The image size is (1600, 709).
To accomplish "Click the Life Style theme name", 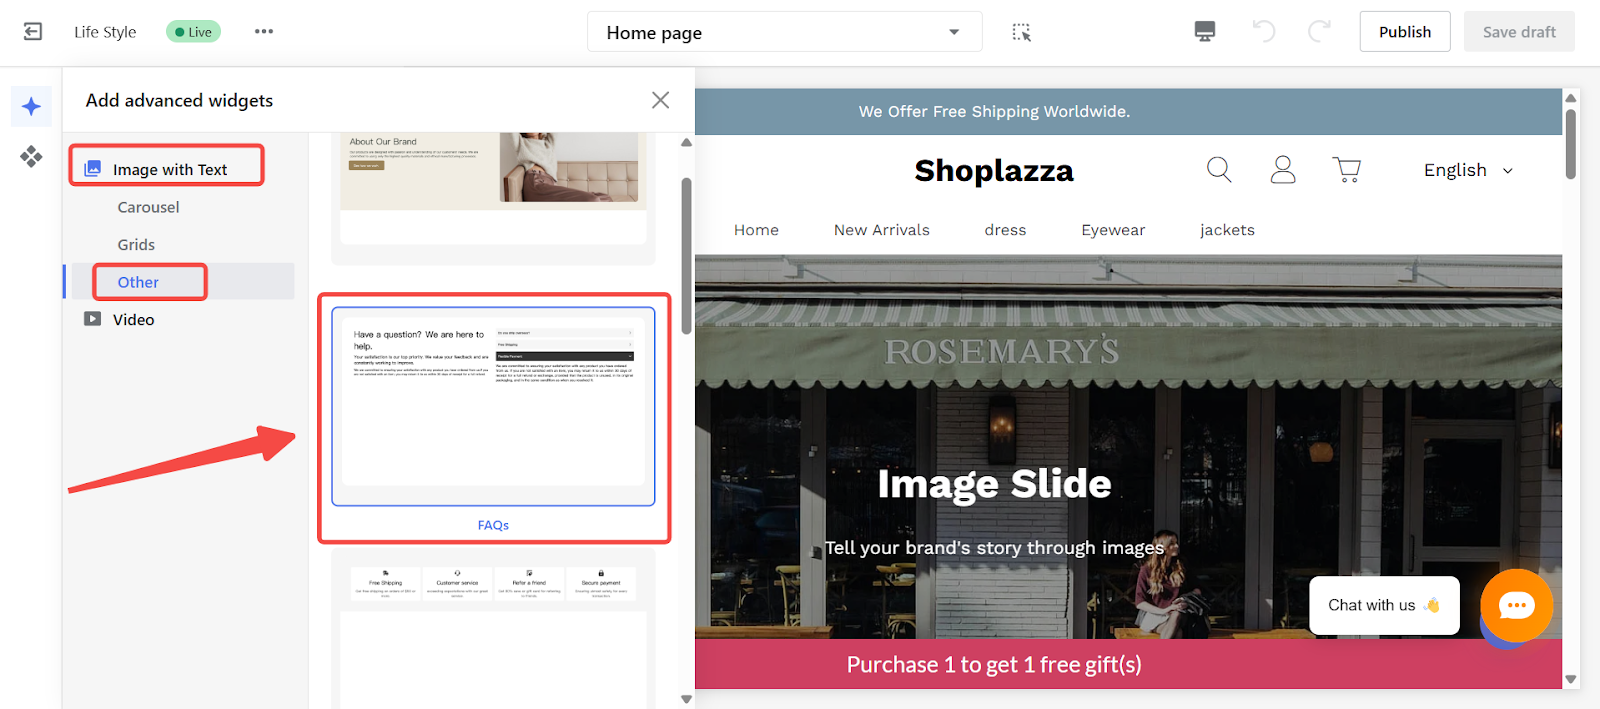I will coord(105,32).
